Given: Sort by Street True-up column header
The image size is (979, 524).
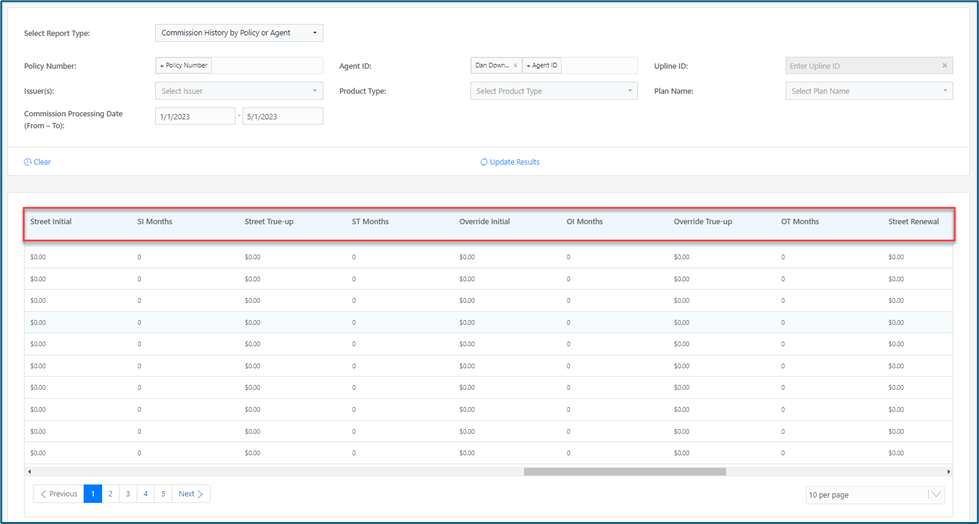Looking at the screenshot, I should pyautogui.click(x=269, y=221).
